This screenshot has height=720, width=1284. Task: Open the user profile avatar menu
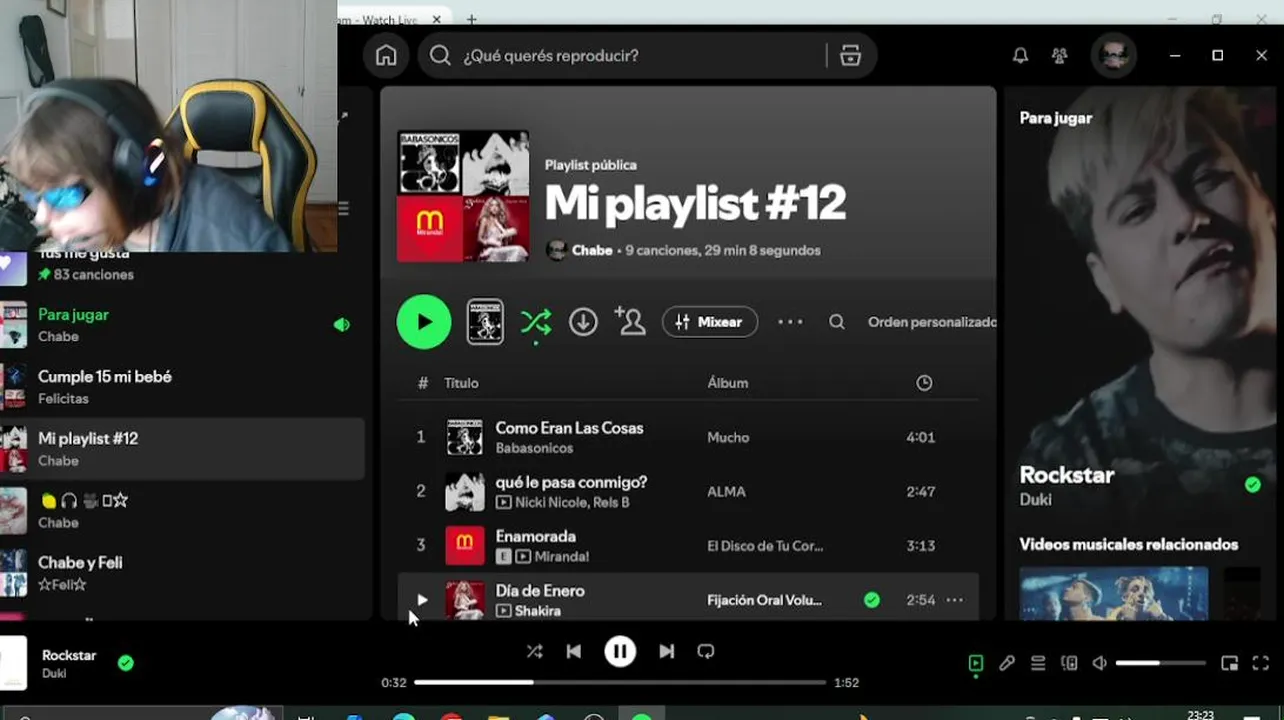(x=1113, y=56)
